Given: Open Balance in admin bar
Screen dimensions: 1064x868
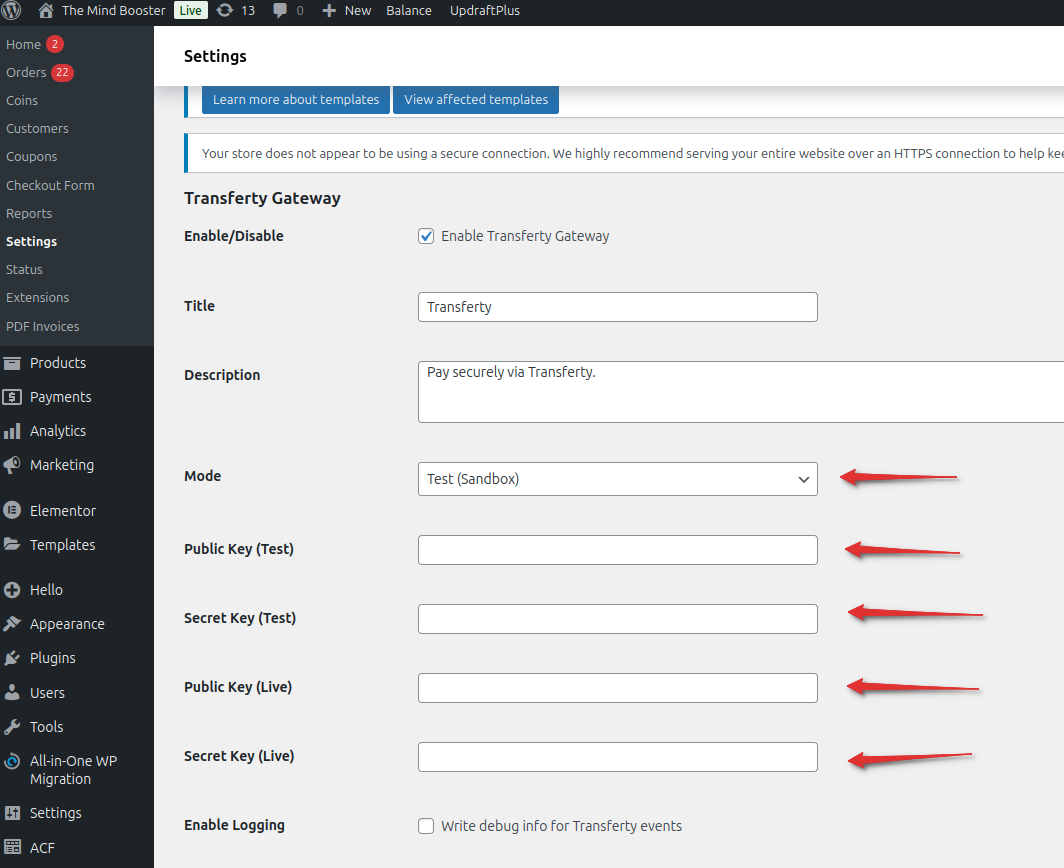Looking at the screenshot, I should [x=408, y=11].
